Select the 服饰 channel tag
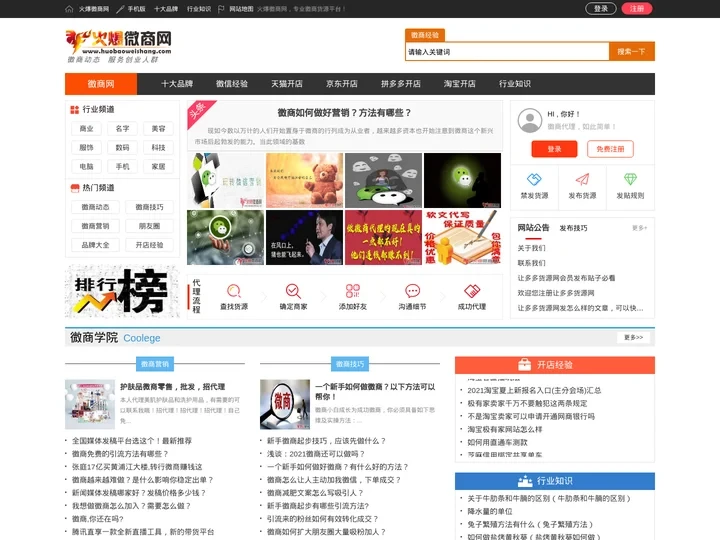This screenshot has height=540, width=720. pyautogui.click(x=86, y=147)
